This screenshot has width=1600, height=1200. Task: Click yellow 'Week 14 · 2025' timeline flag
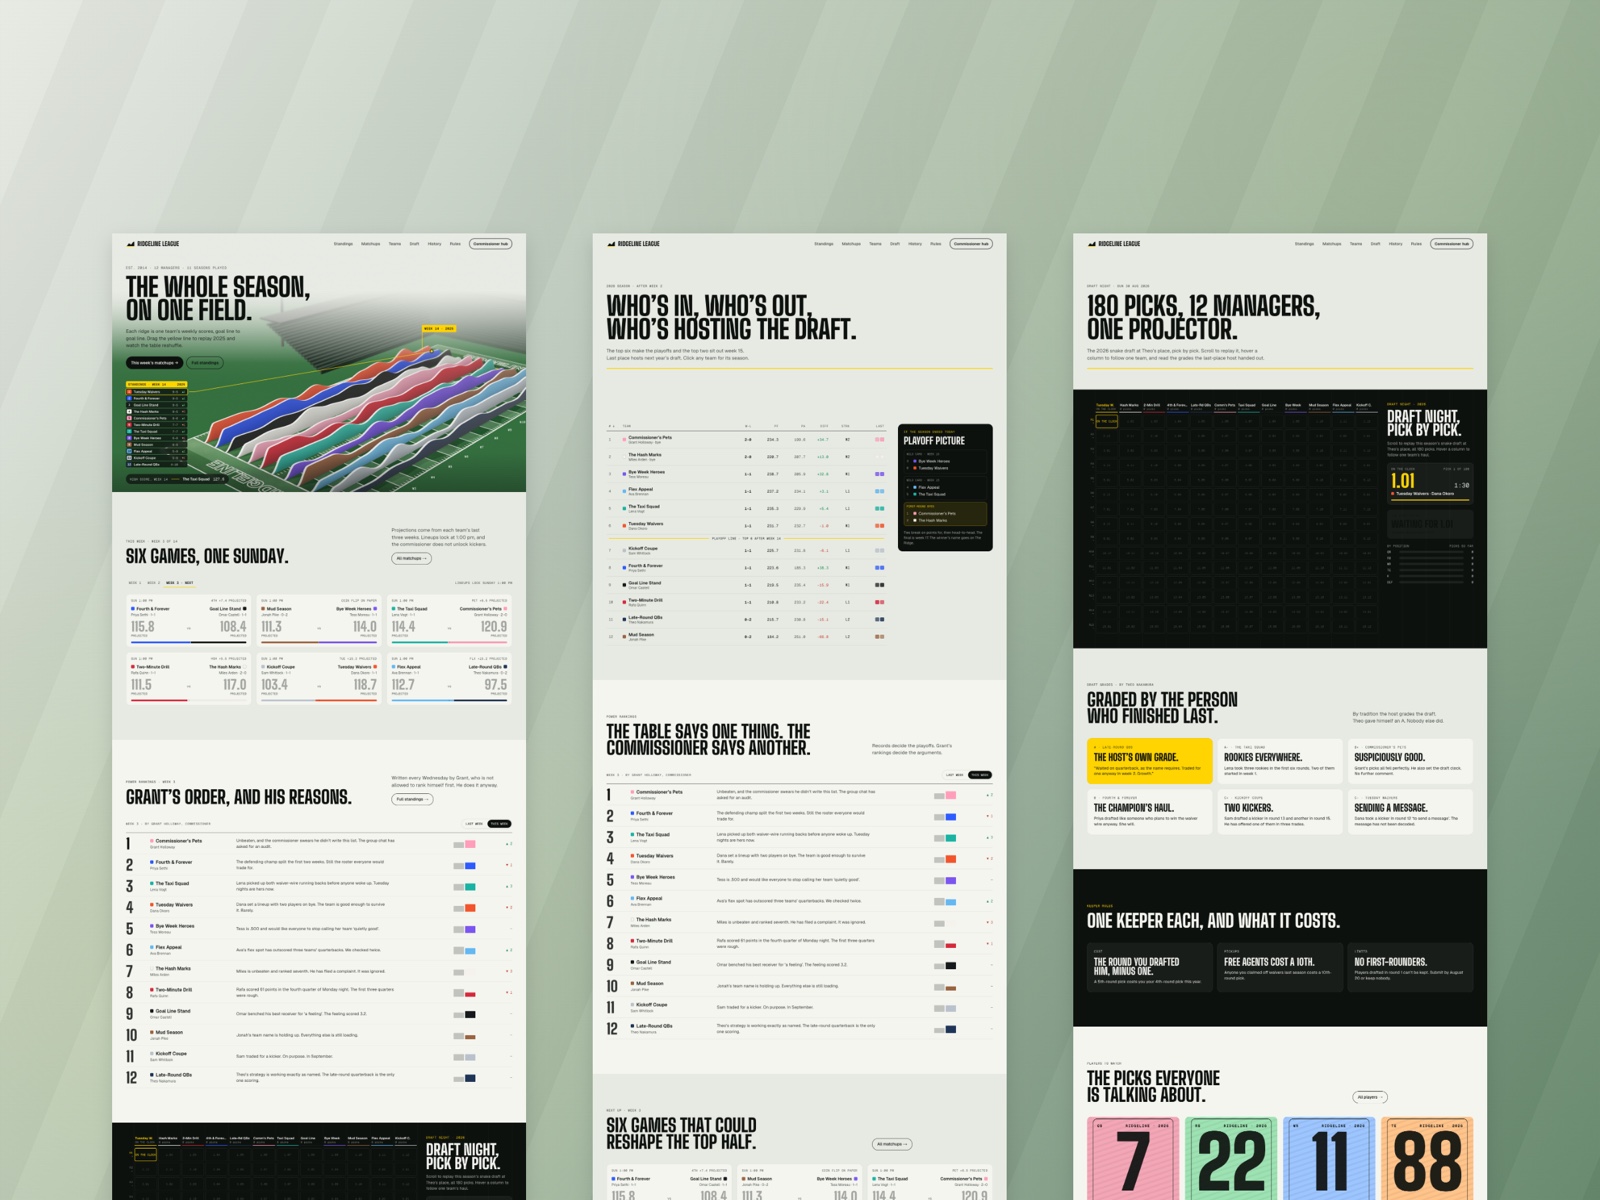pyautogui.click(x=439, y=328)
